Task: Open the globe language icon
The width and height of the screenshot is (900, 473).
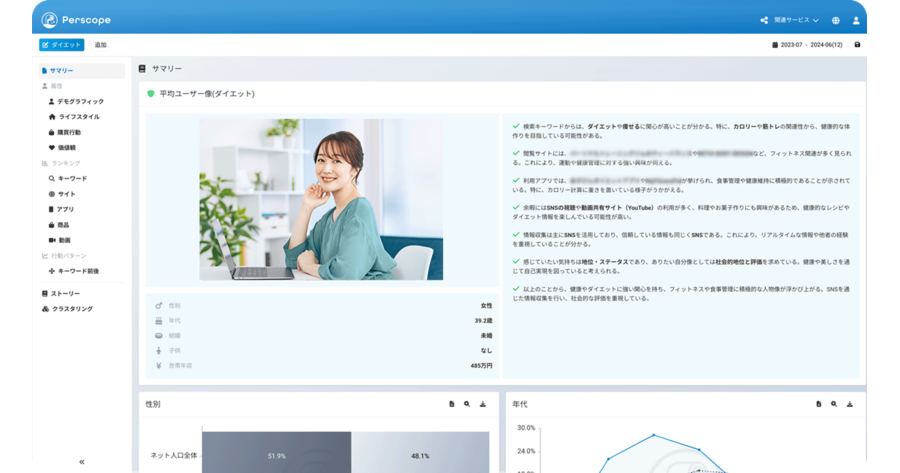Action: pyautogui.click(x=836, y=20)
